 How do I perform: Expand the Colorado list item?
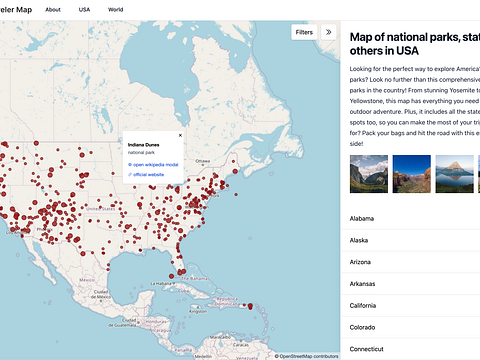click(411, 327)
